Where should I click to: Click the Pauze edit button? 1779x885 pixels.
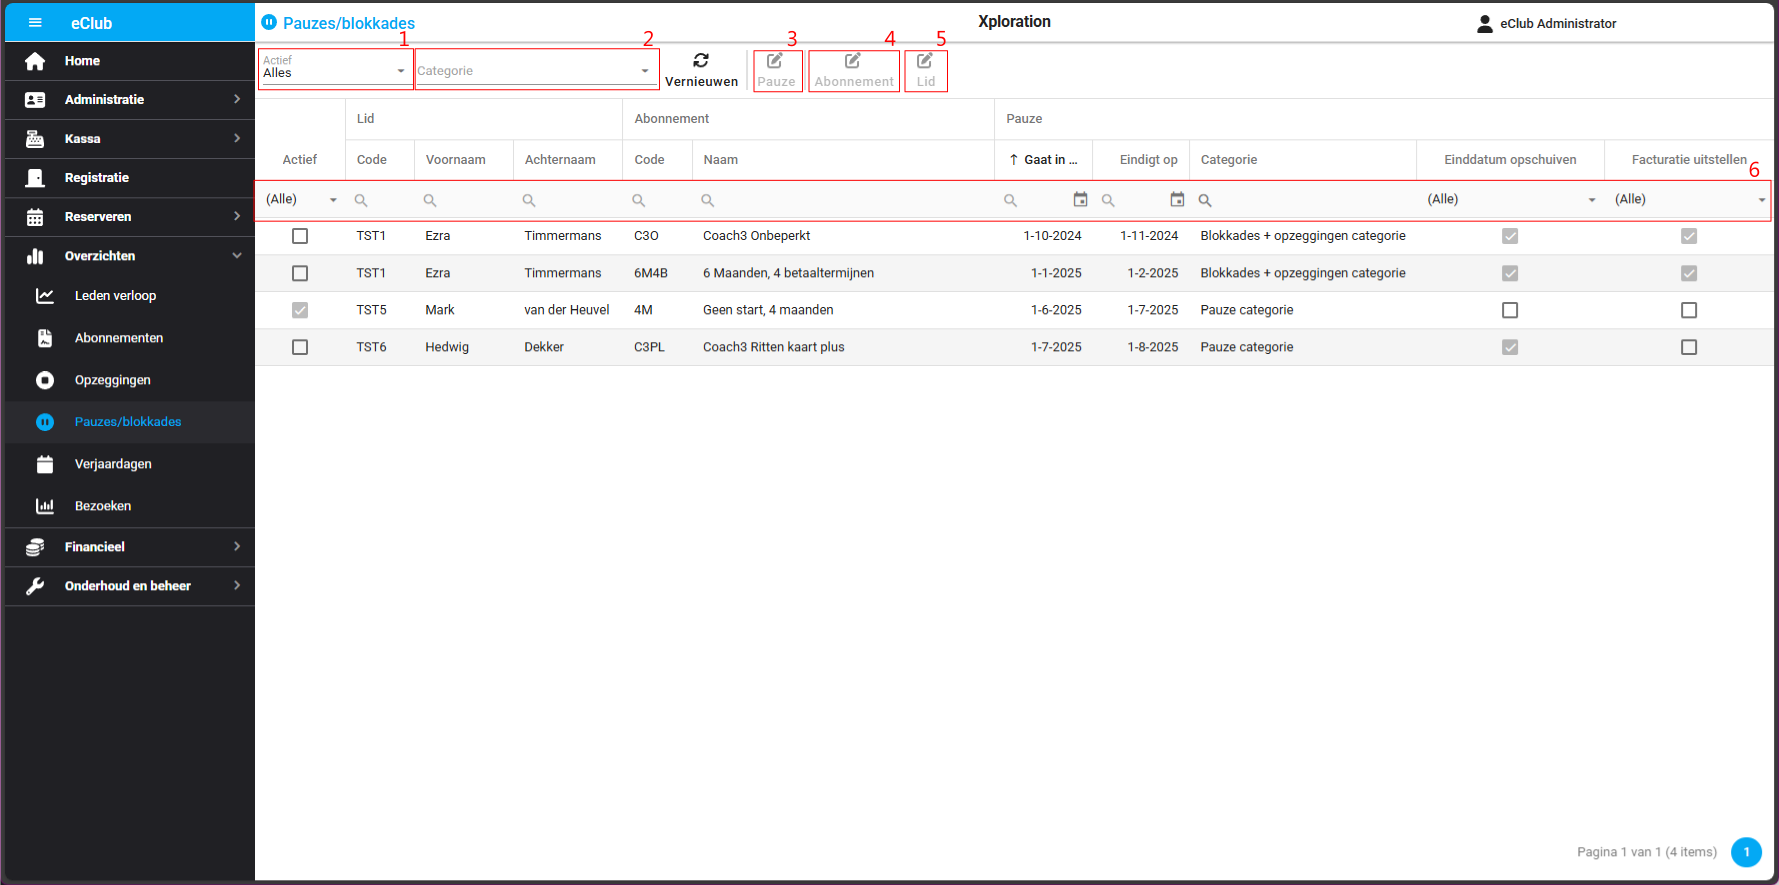pos(777,70)
